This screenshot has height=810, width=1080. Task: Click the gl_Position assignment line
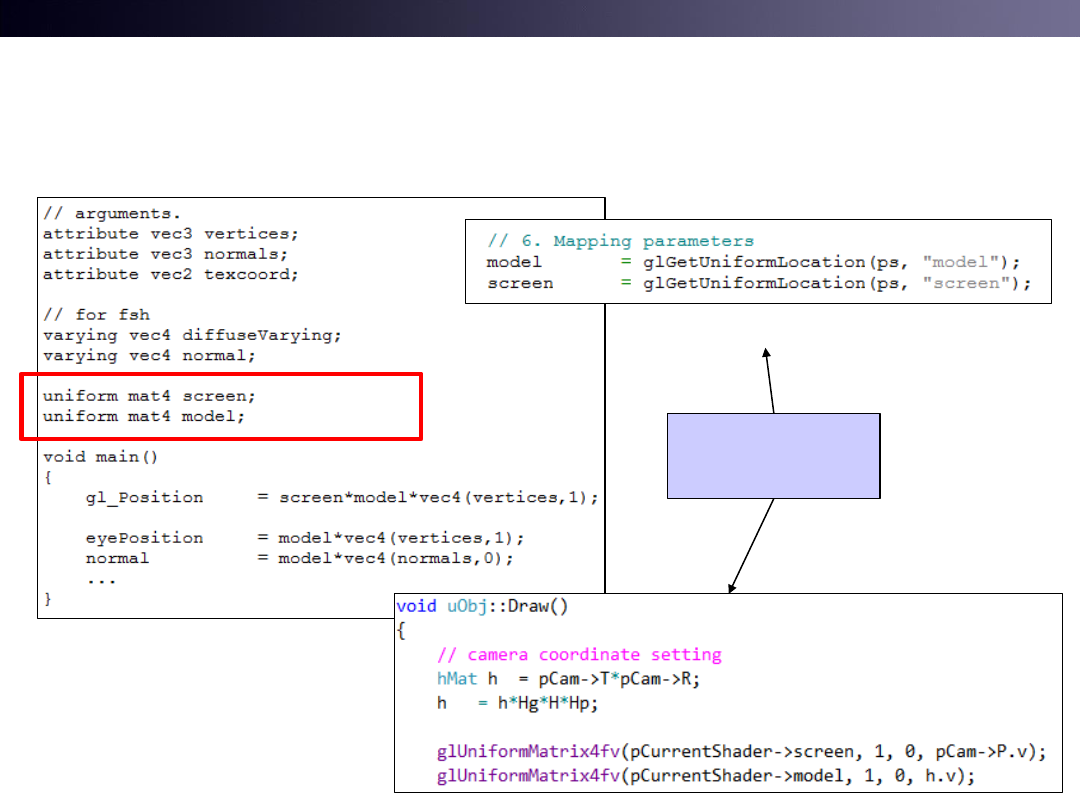point(340,497)
